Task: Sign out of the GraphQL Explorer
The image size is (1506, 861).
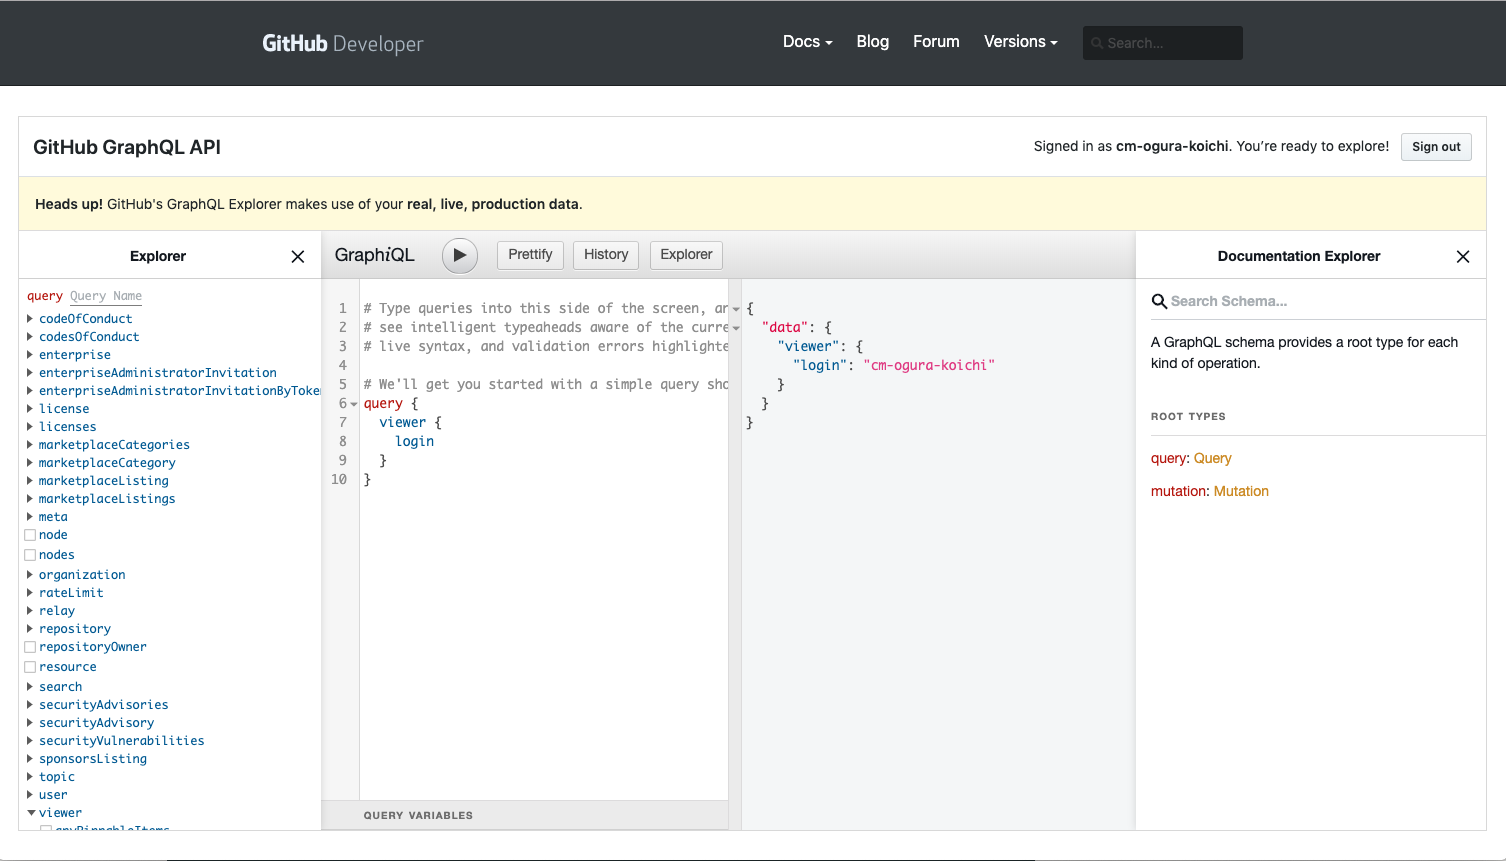Action: (x=1436, y=146)
